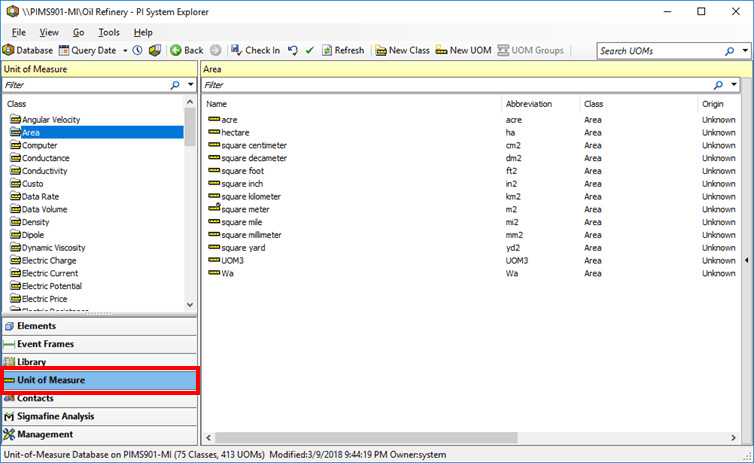Click the grayed Forward navigation icon

pos(215,50)
